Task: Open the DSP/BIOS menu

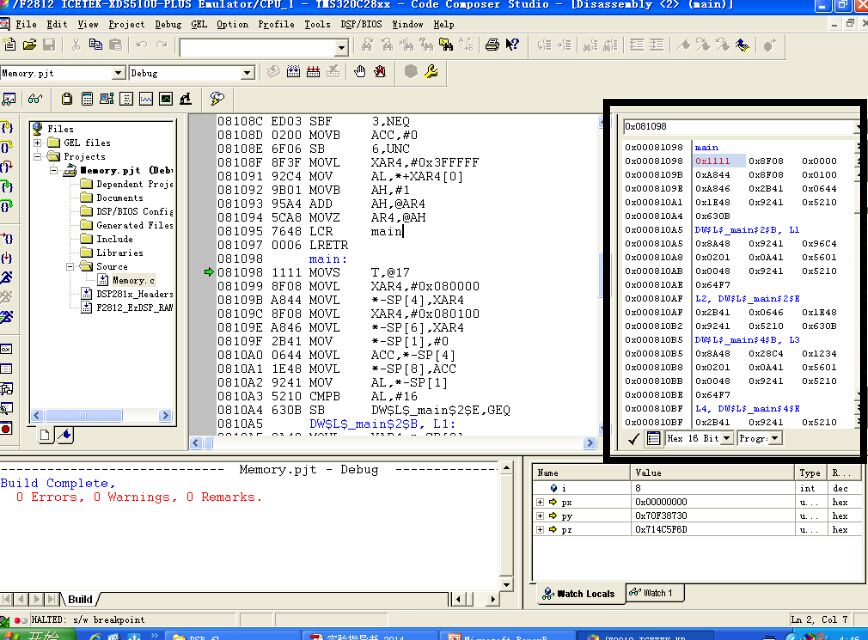Action: pos(361,24)
